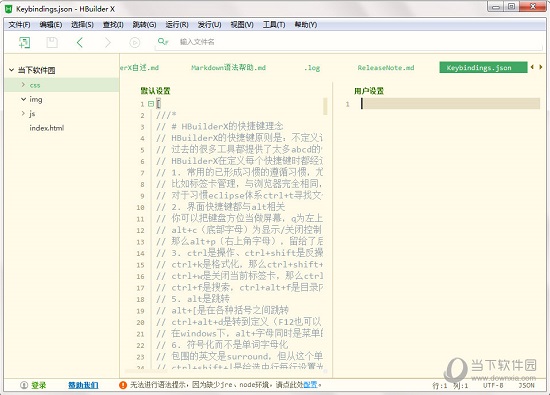Click the 默认设置 panel heading
The width and height of the screenshot is (550, 395).
click(155, 91)
